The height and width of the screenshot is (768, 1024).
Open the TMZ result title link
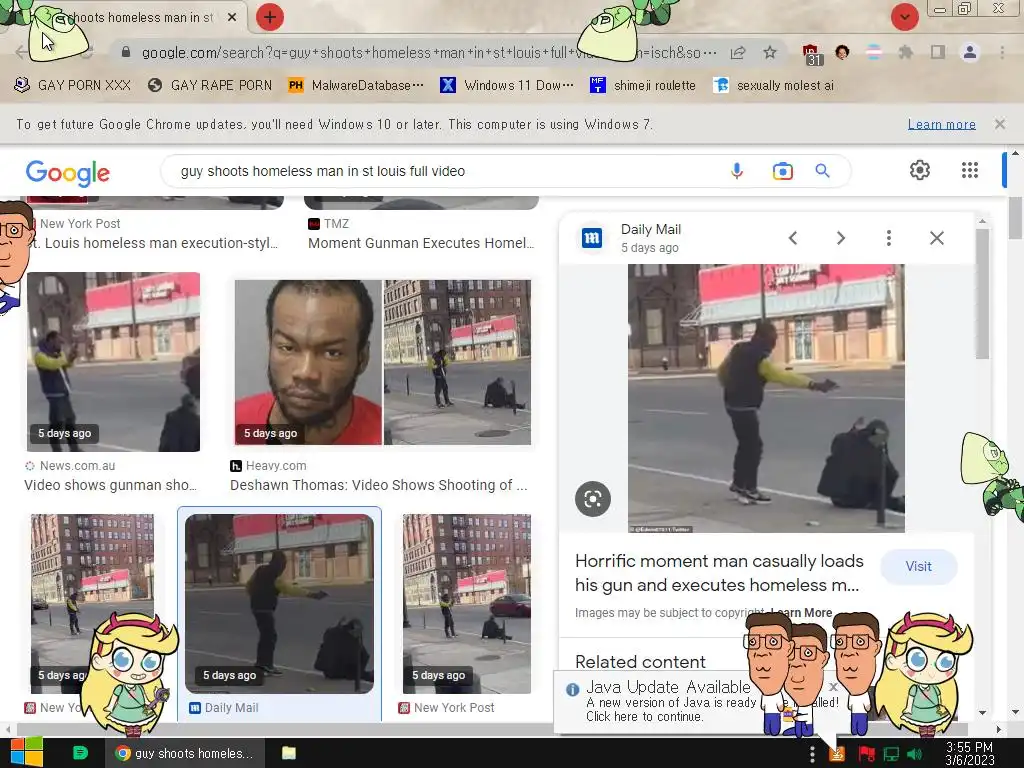(x=421, y=243)
